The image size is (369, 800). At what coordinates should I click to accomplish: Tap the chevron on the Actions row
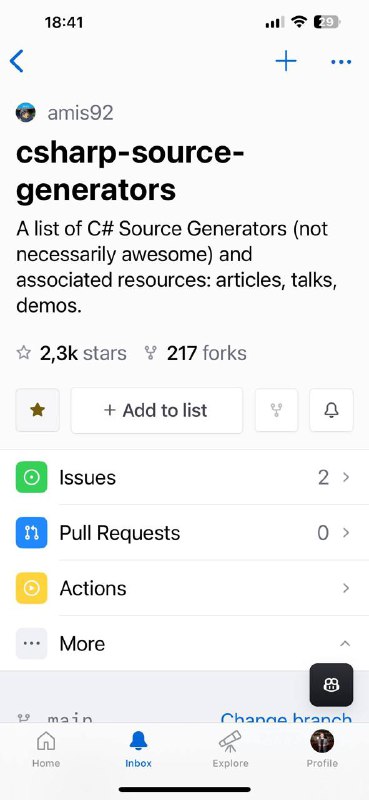tap(346, 588)
